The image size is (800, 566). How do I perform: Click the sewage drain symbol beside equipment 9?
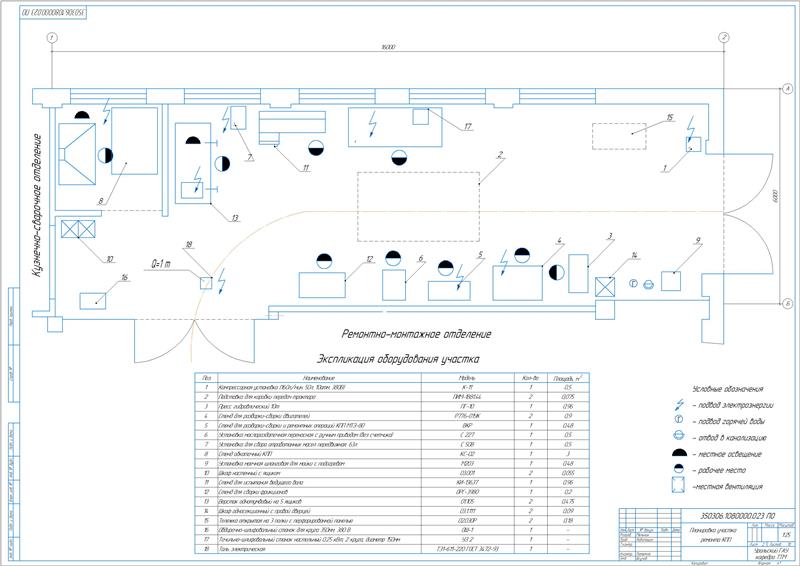tap(648, 284)
